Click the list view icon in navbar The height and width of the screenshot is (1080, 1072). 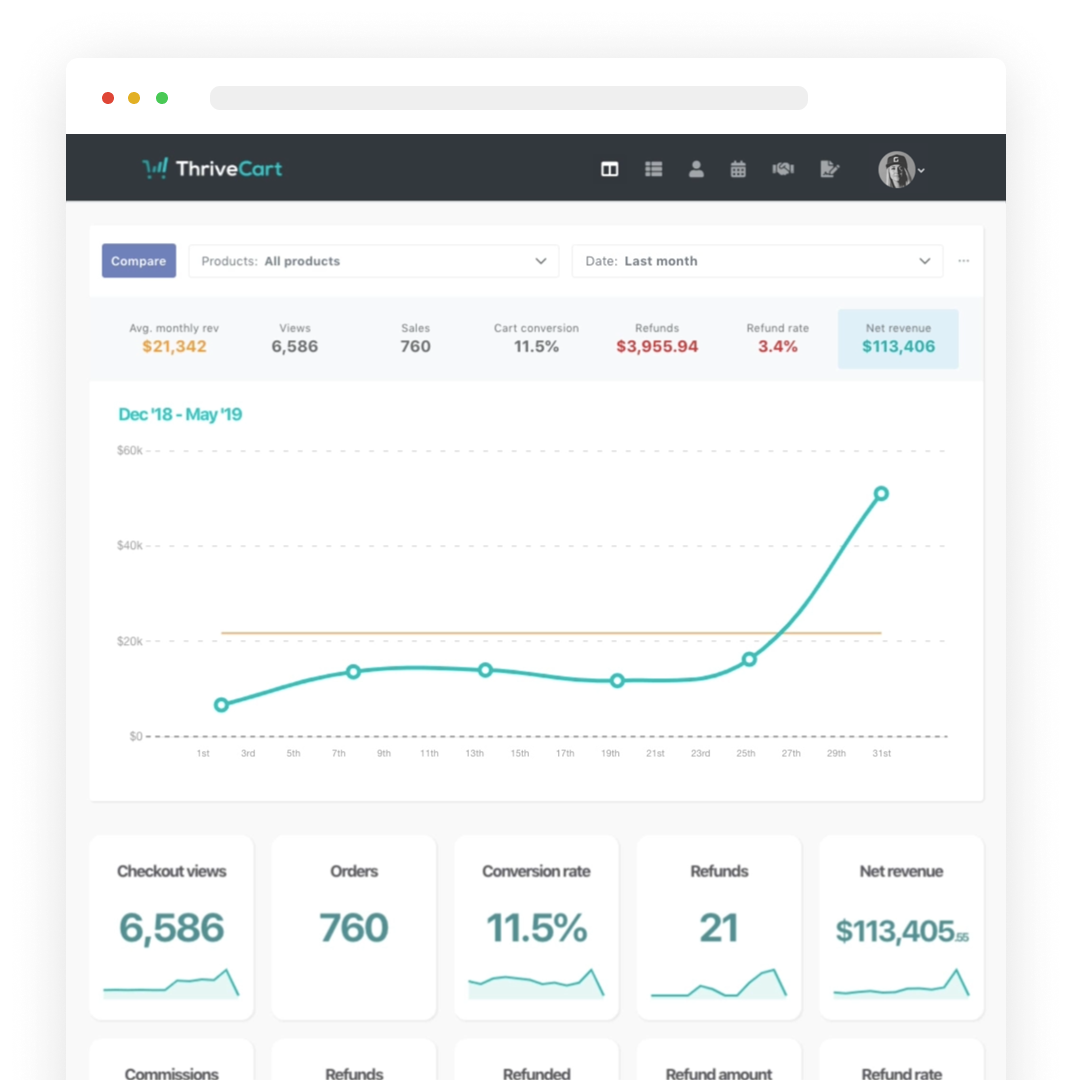click(653, 169)
